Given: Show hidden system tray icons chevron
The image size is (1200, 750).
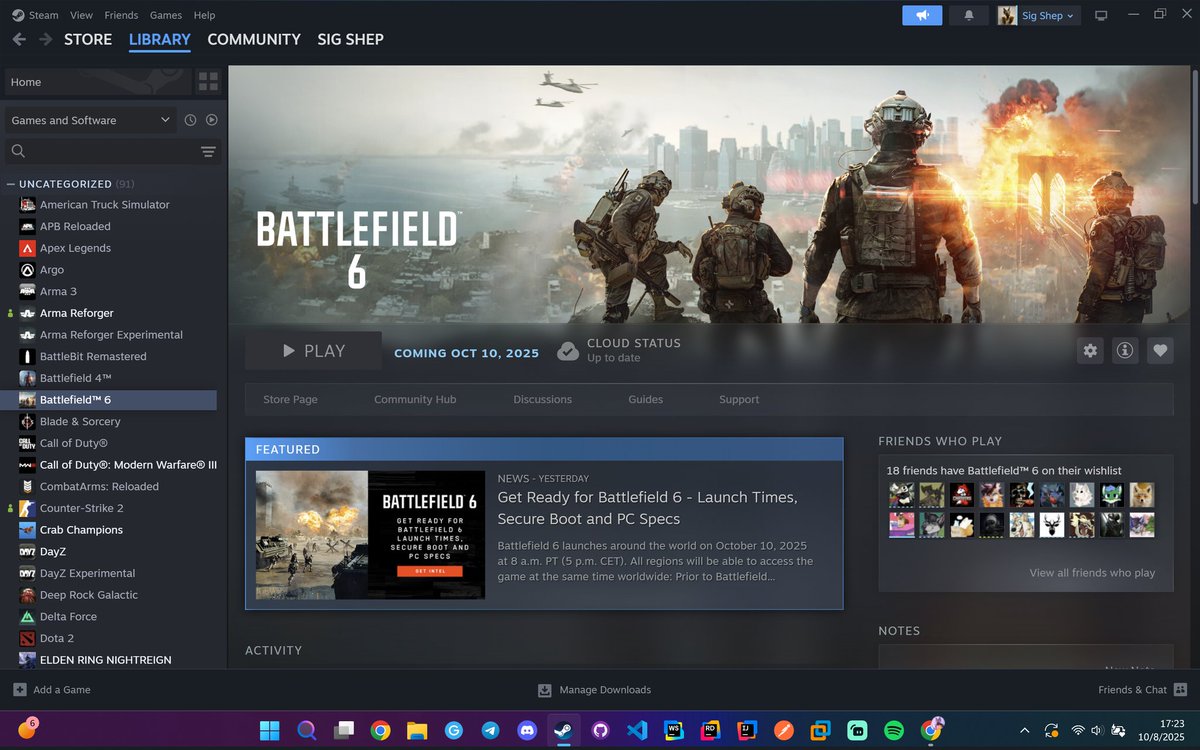Looking at the screenshot, I should pos(1024,730).
